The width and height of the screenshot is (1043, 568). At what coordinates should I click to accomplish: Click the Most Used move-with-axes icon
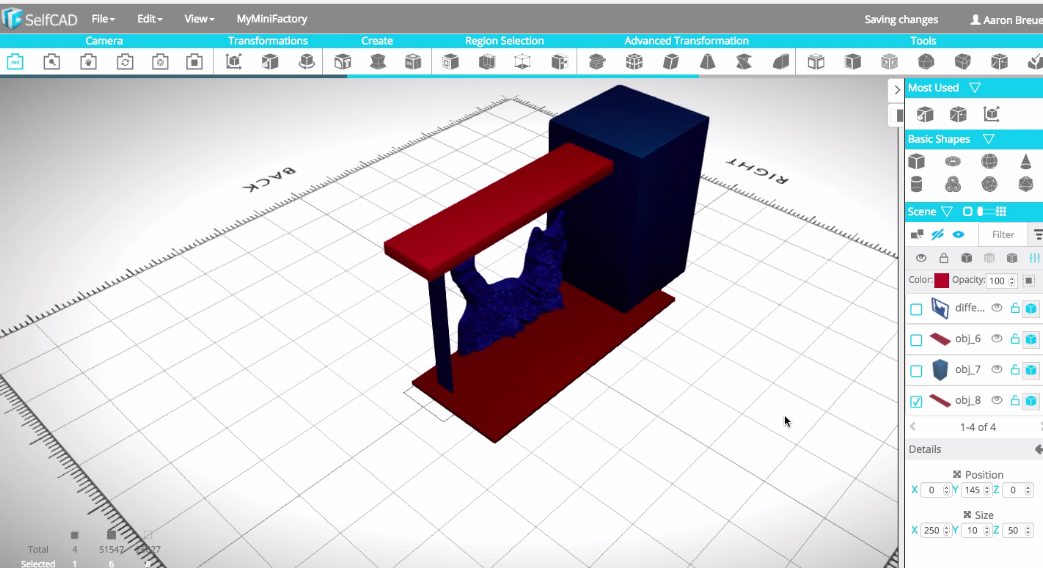[991, 114]
